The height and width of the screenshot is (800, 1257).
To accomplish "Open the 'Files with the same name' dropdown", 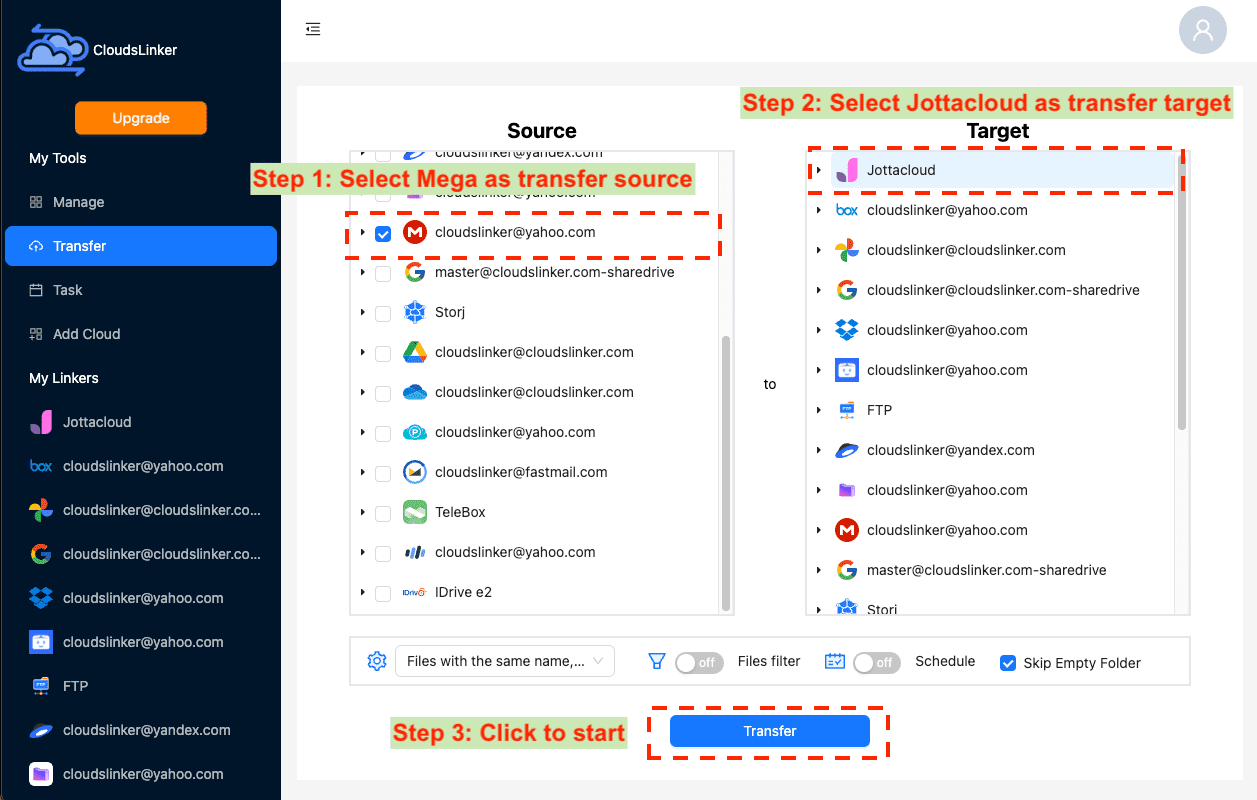I will tap(505, 661).
